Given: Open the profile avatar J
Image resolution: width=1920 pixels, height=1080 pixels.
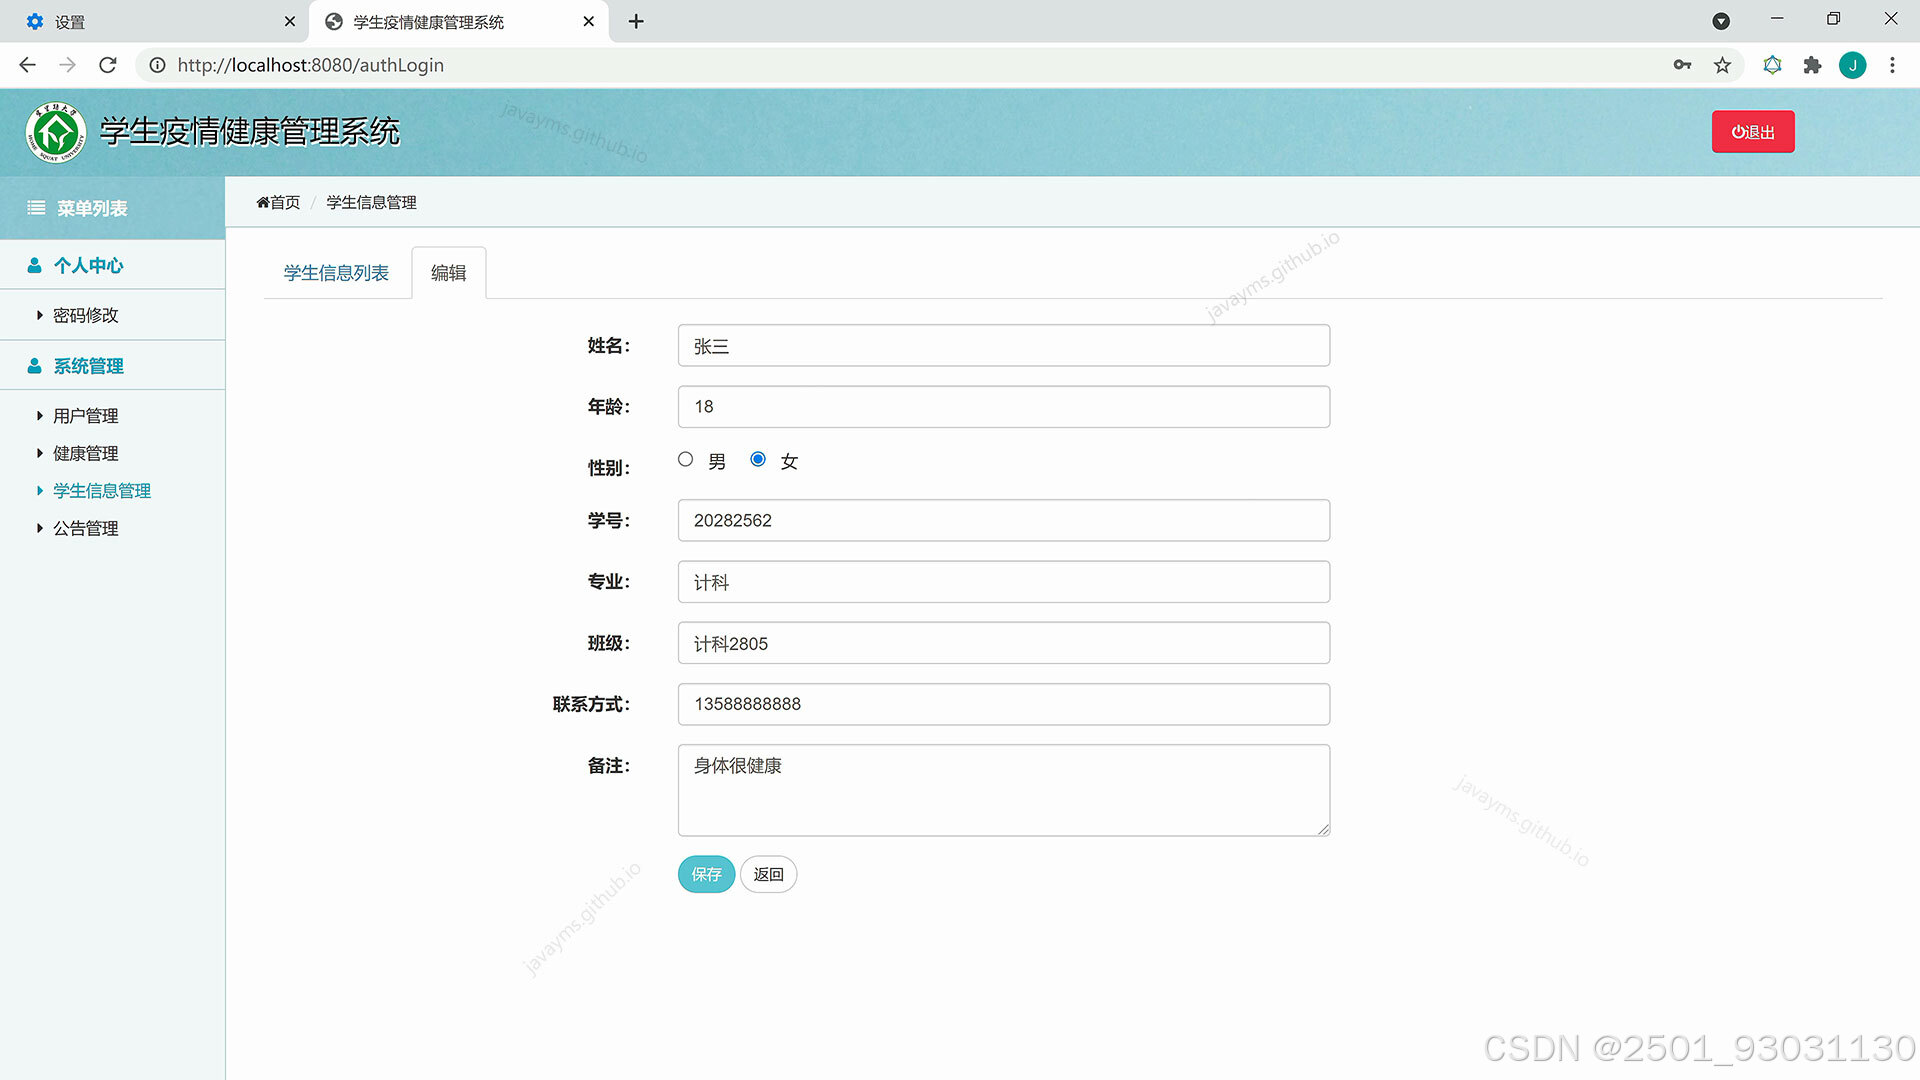Looking at the screenshot, I should pos(1852,65).
